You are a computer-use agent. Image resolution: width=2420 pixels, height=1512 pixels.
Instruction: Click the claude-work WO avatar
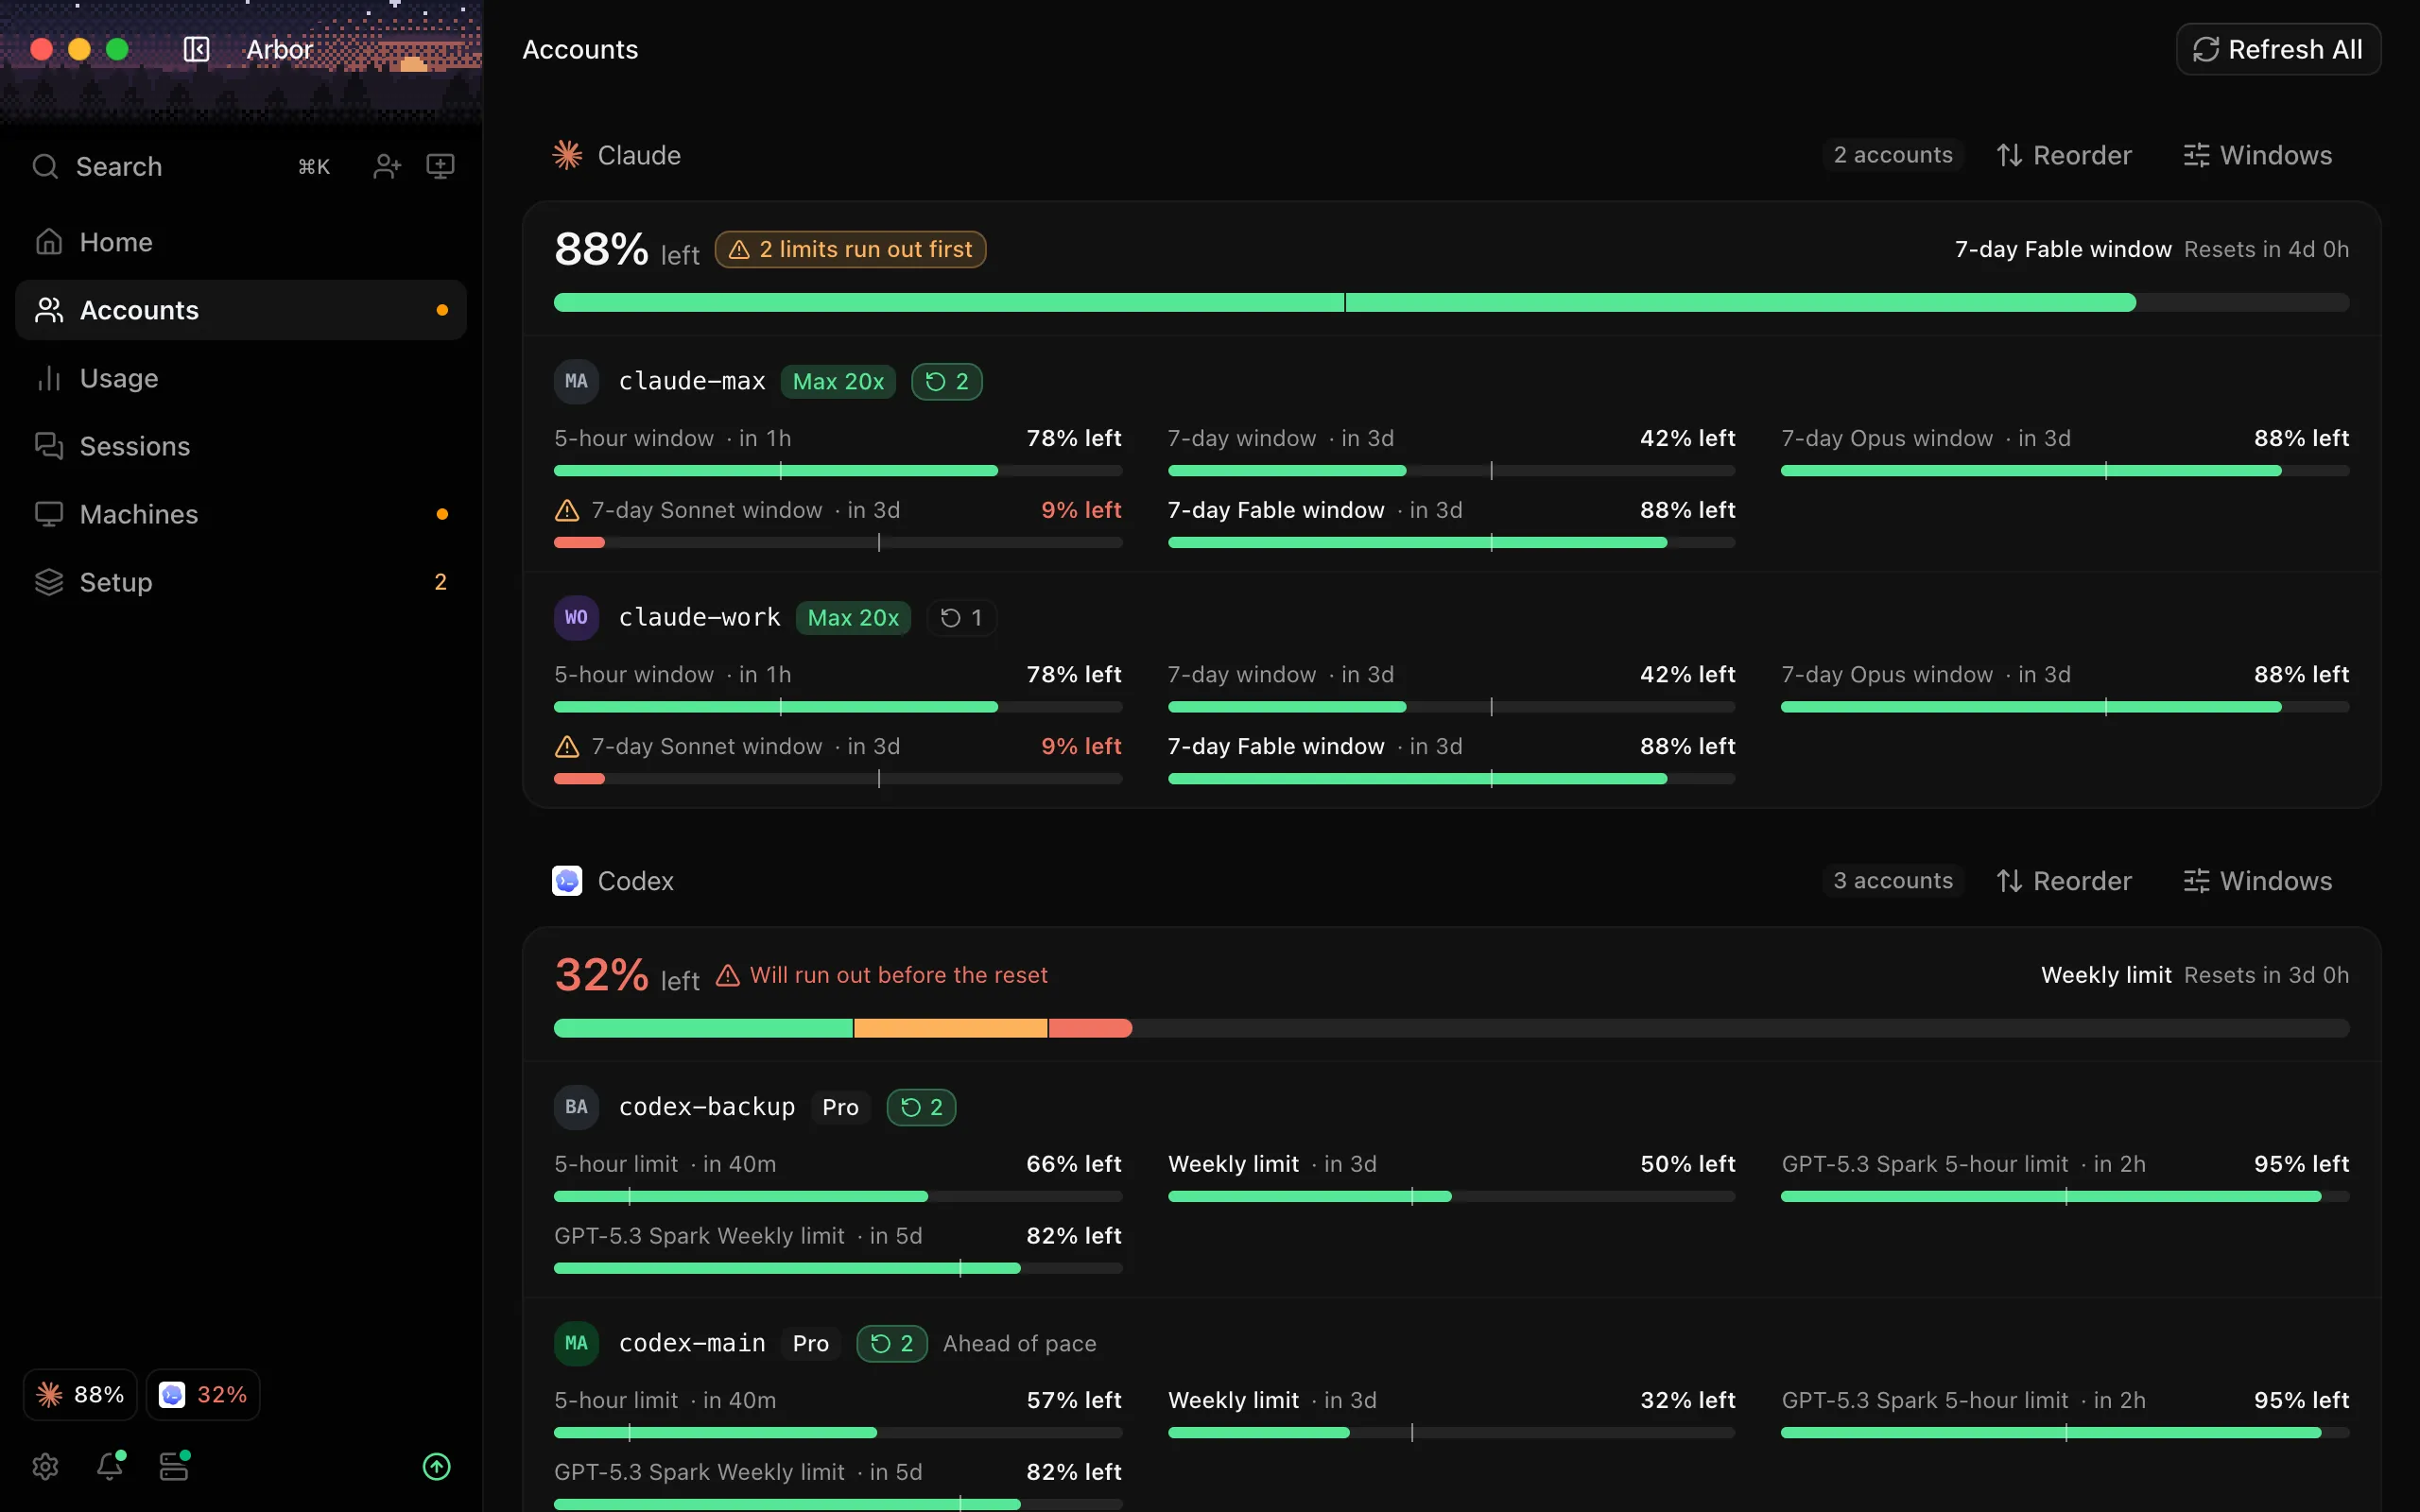coord(576,618)
